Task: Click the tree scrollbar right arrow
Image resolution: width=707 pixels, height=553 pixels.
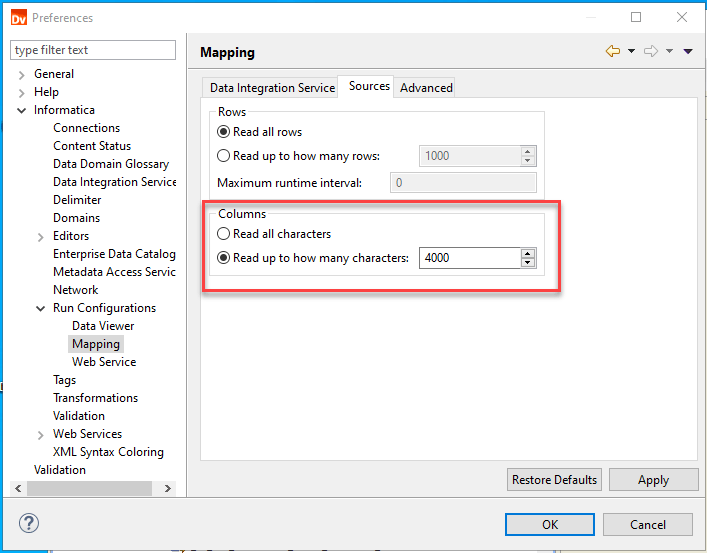Action: [x=168, y=488]
